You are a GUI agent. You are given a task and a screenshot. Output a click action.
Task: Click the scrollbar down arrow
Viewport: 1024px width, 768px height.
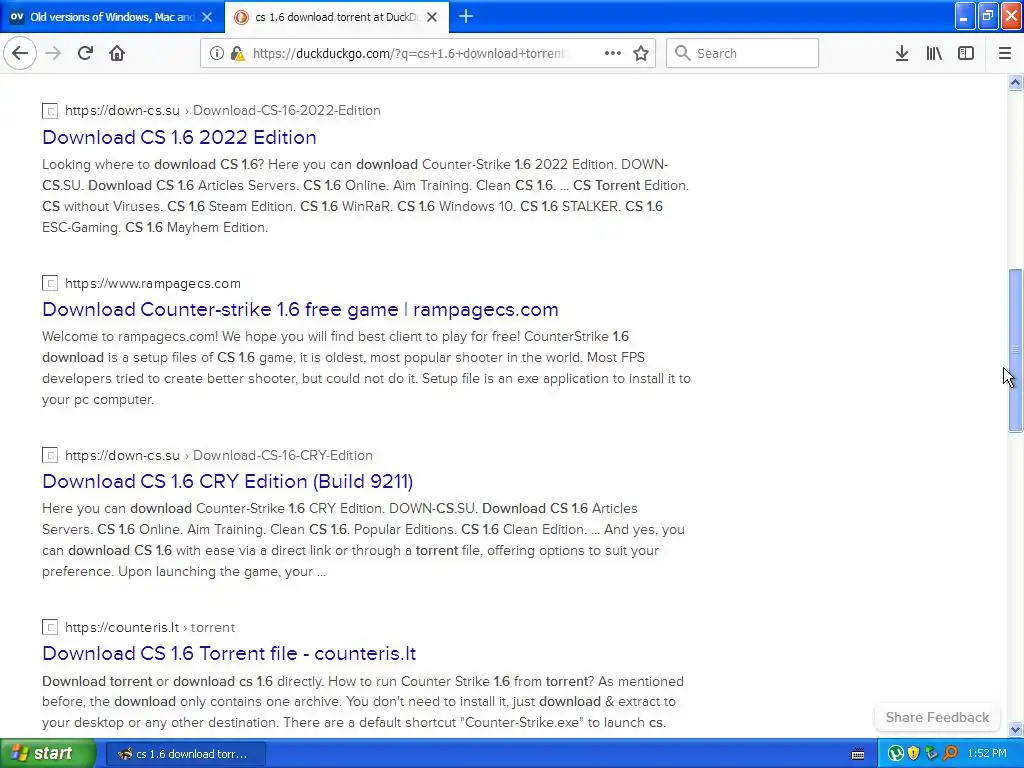click(x=1015, y=729)
